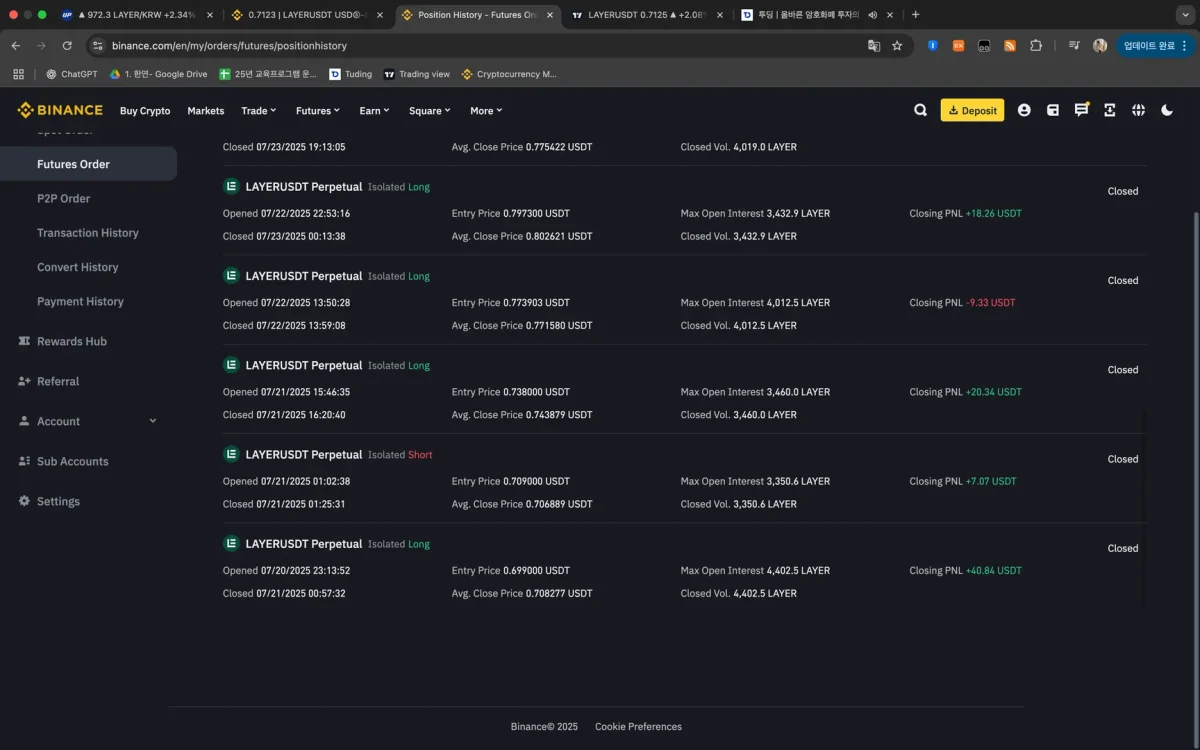Click LAYER coin icon on 07/20 23:13:52 position
Viewport: 1200px width, 750px height.
231,543
